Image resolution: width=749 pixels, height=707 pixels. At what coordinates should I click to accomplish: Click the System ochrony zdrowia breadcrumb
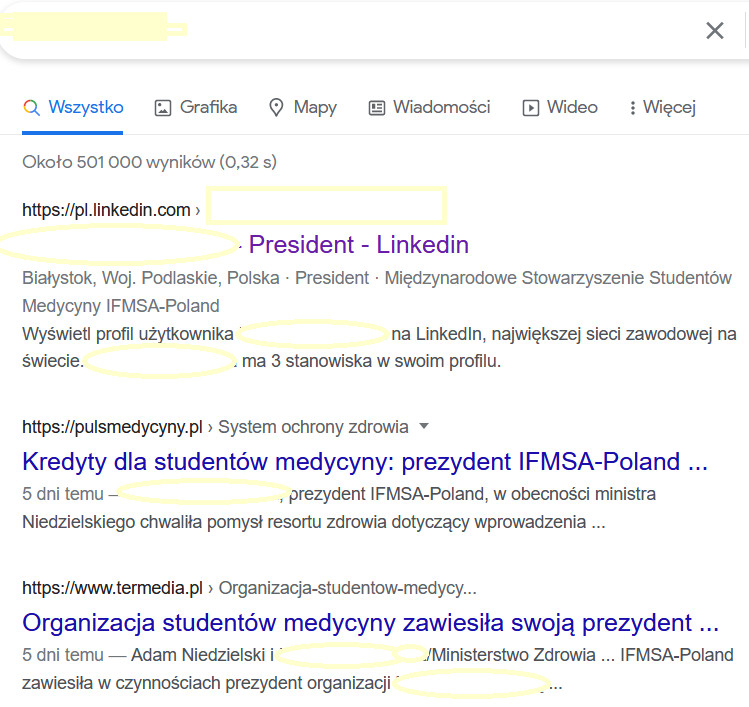coord(313,428)
